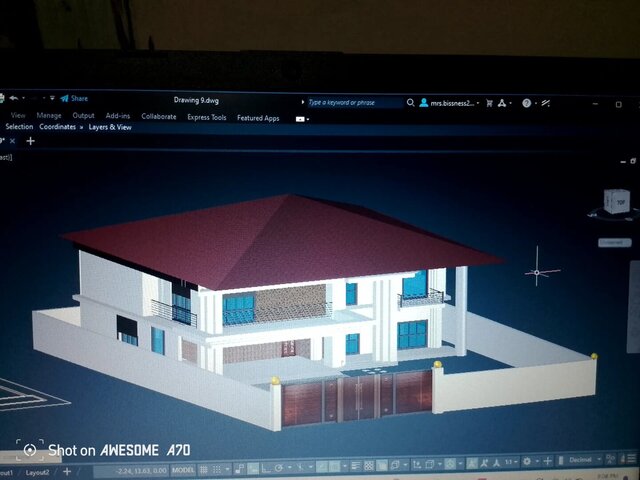Viewport: 640px width, 480px height.
Task: Open the Decimal drawing units dropdown
Action: pyautogui.click(x=584, y=460)
